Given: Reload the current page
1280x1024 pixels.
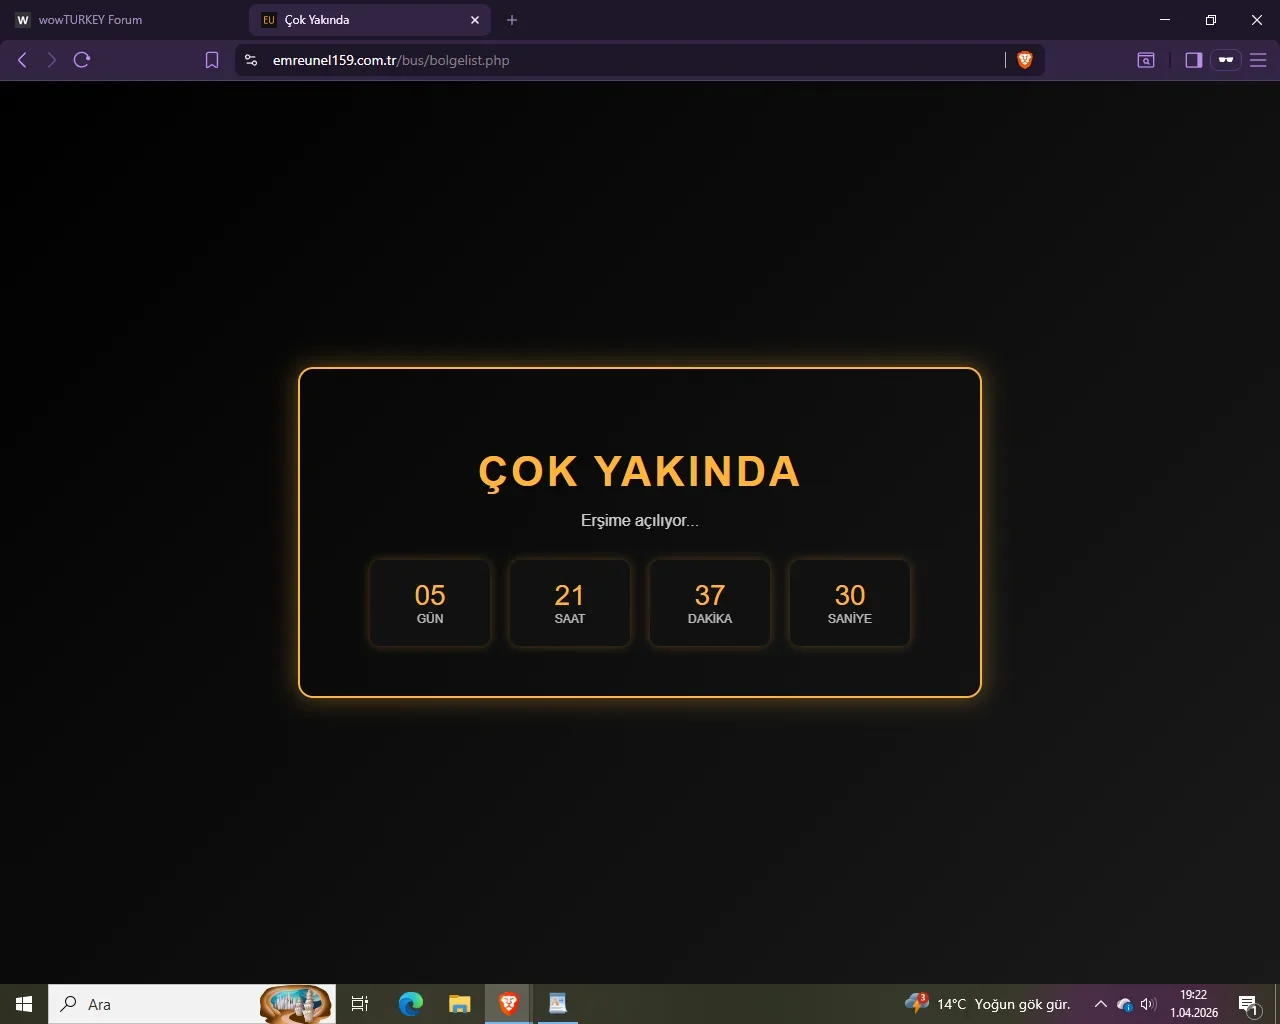Looking at the screenshot, I should (x=81, y=60).
